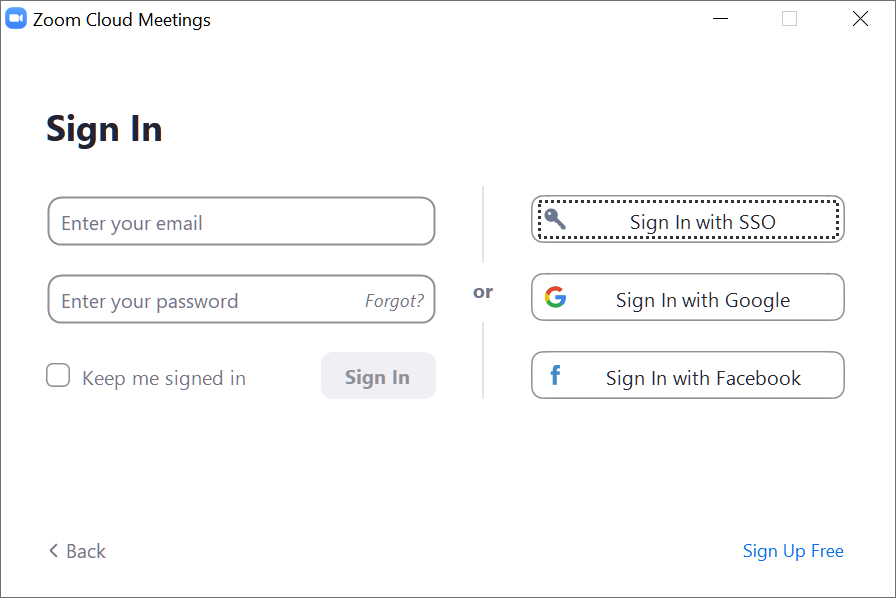Viewport: 896px width, 598px height.
Task: Enable Keep me signed in checkbox
Action: (58, 376)
